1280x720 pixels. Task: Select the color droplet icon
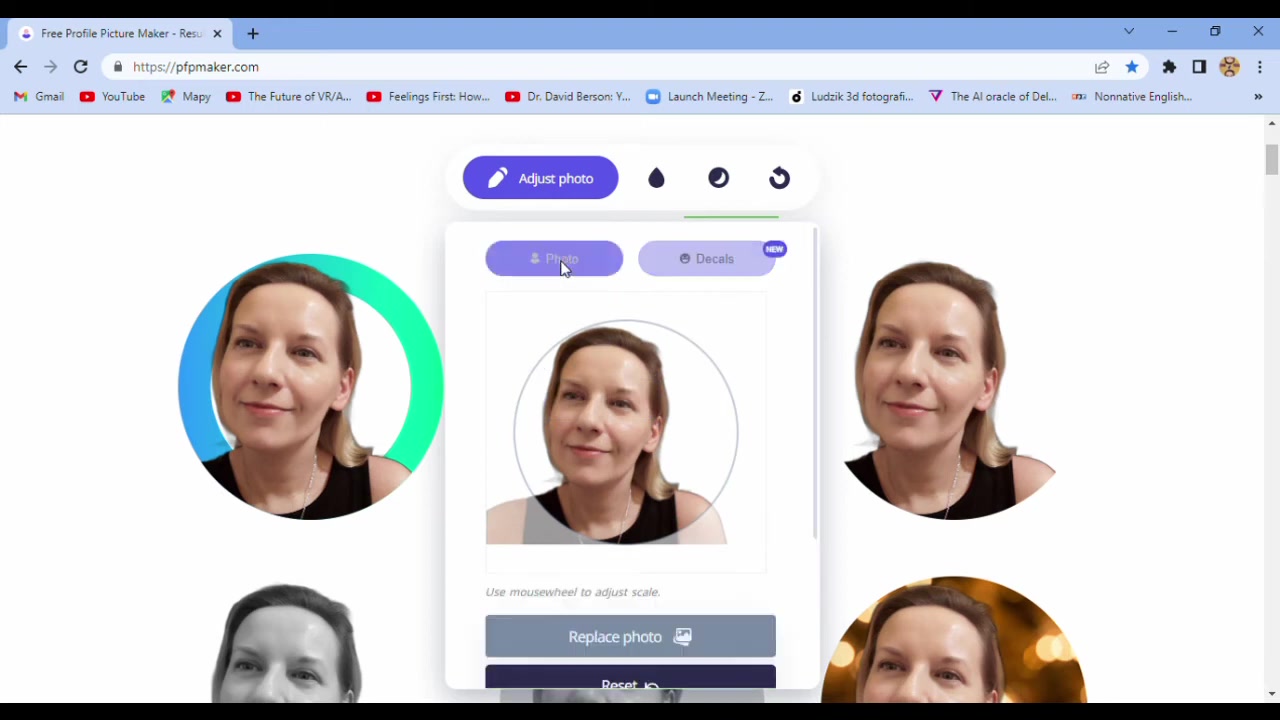pos(656,178)
